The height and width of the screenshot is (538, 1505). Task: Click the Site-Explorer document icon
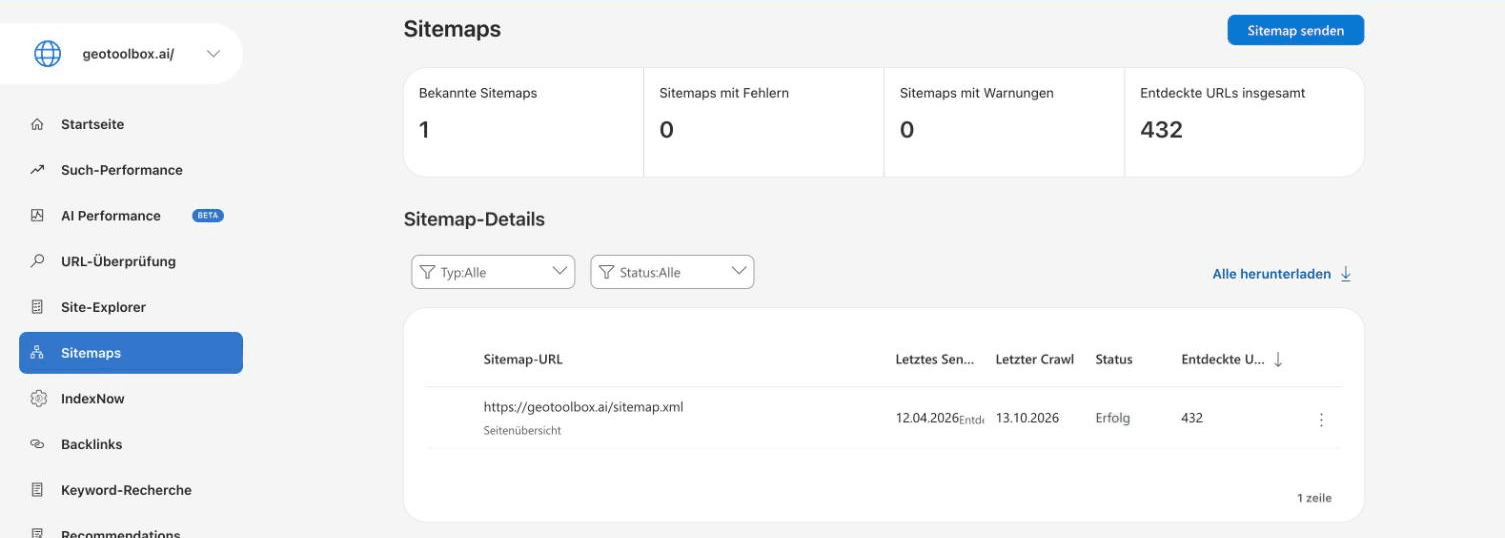point(38,307)
